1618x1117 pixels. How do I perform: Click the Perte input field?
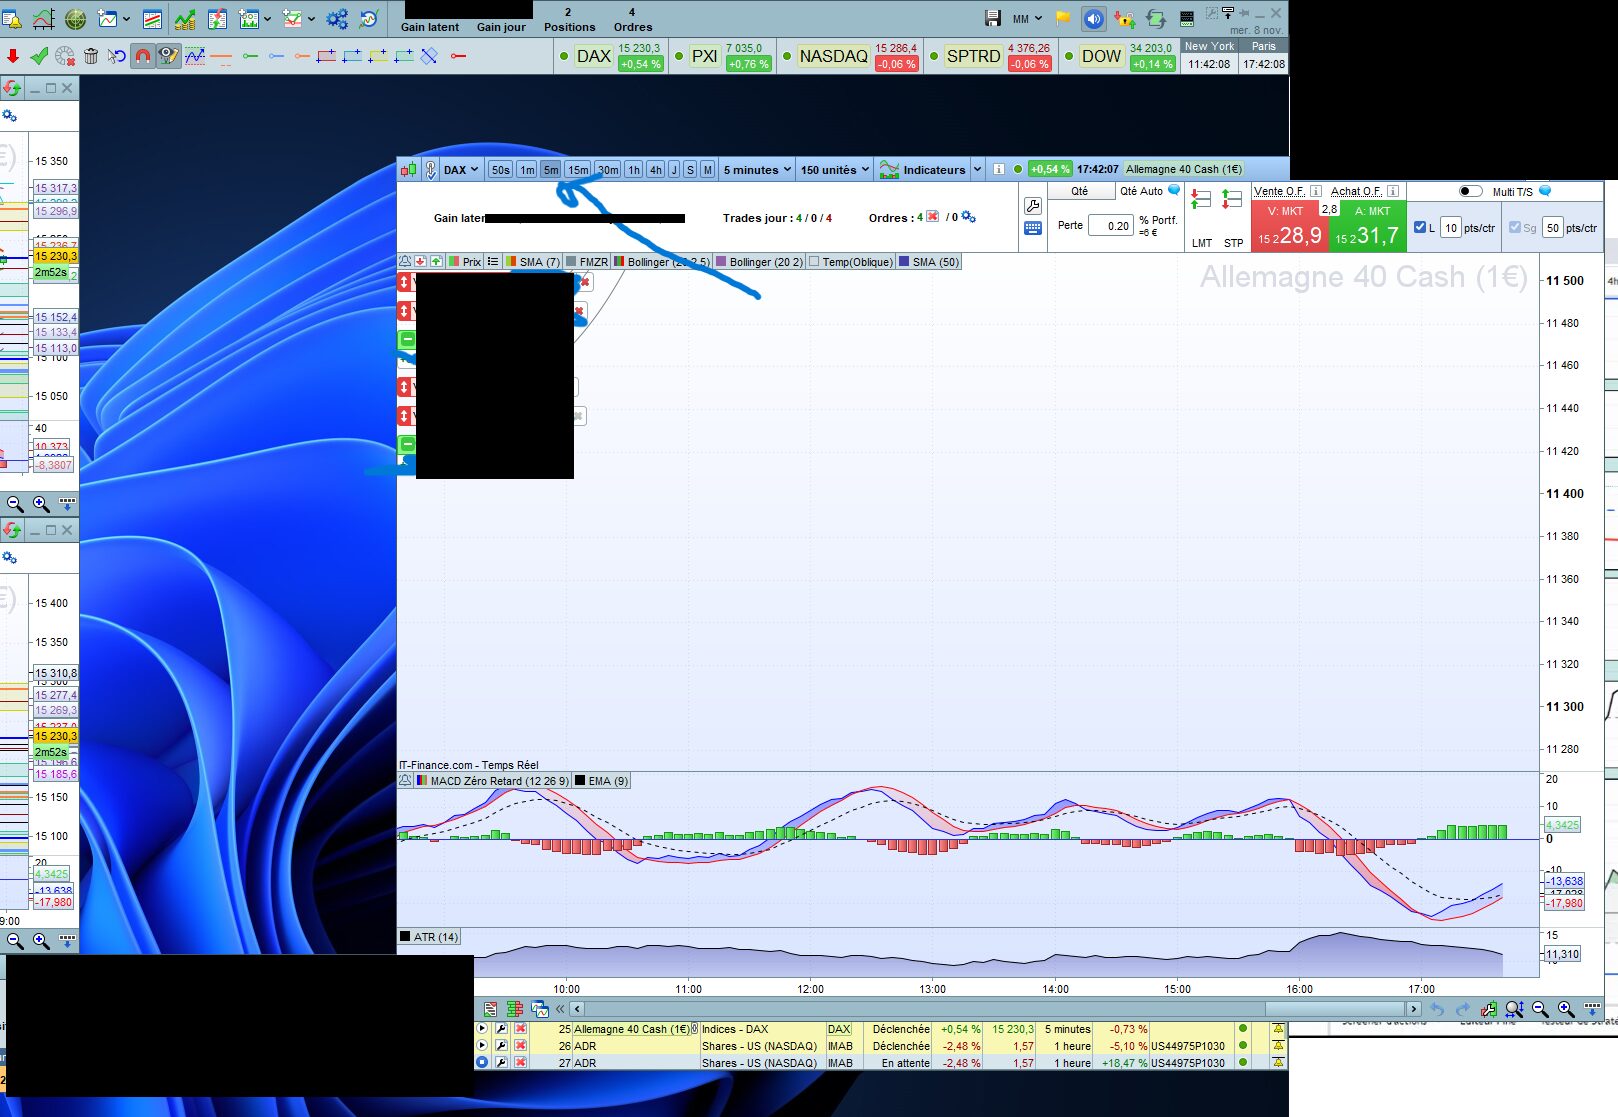point(1110,226)
